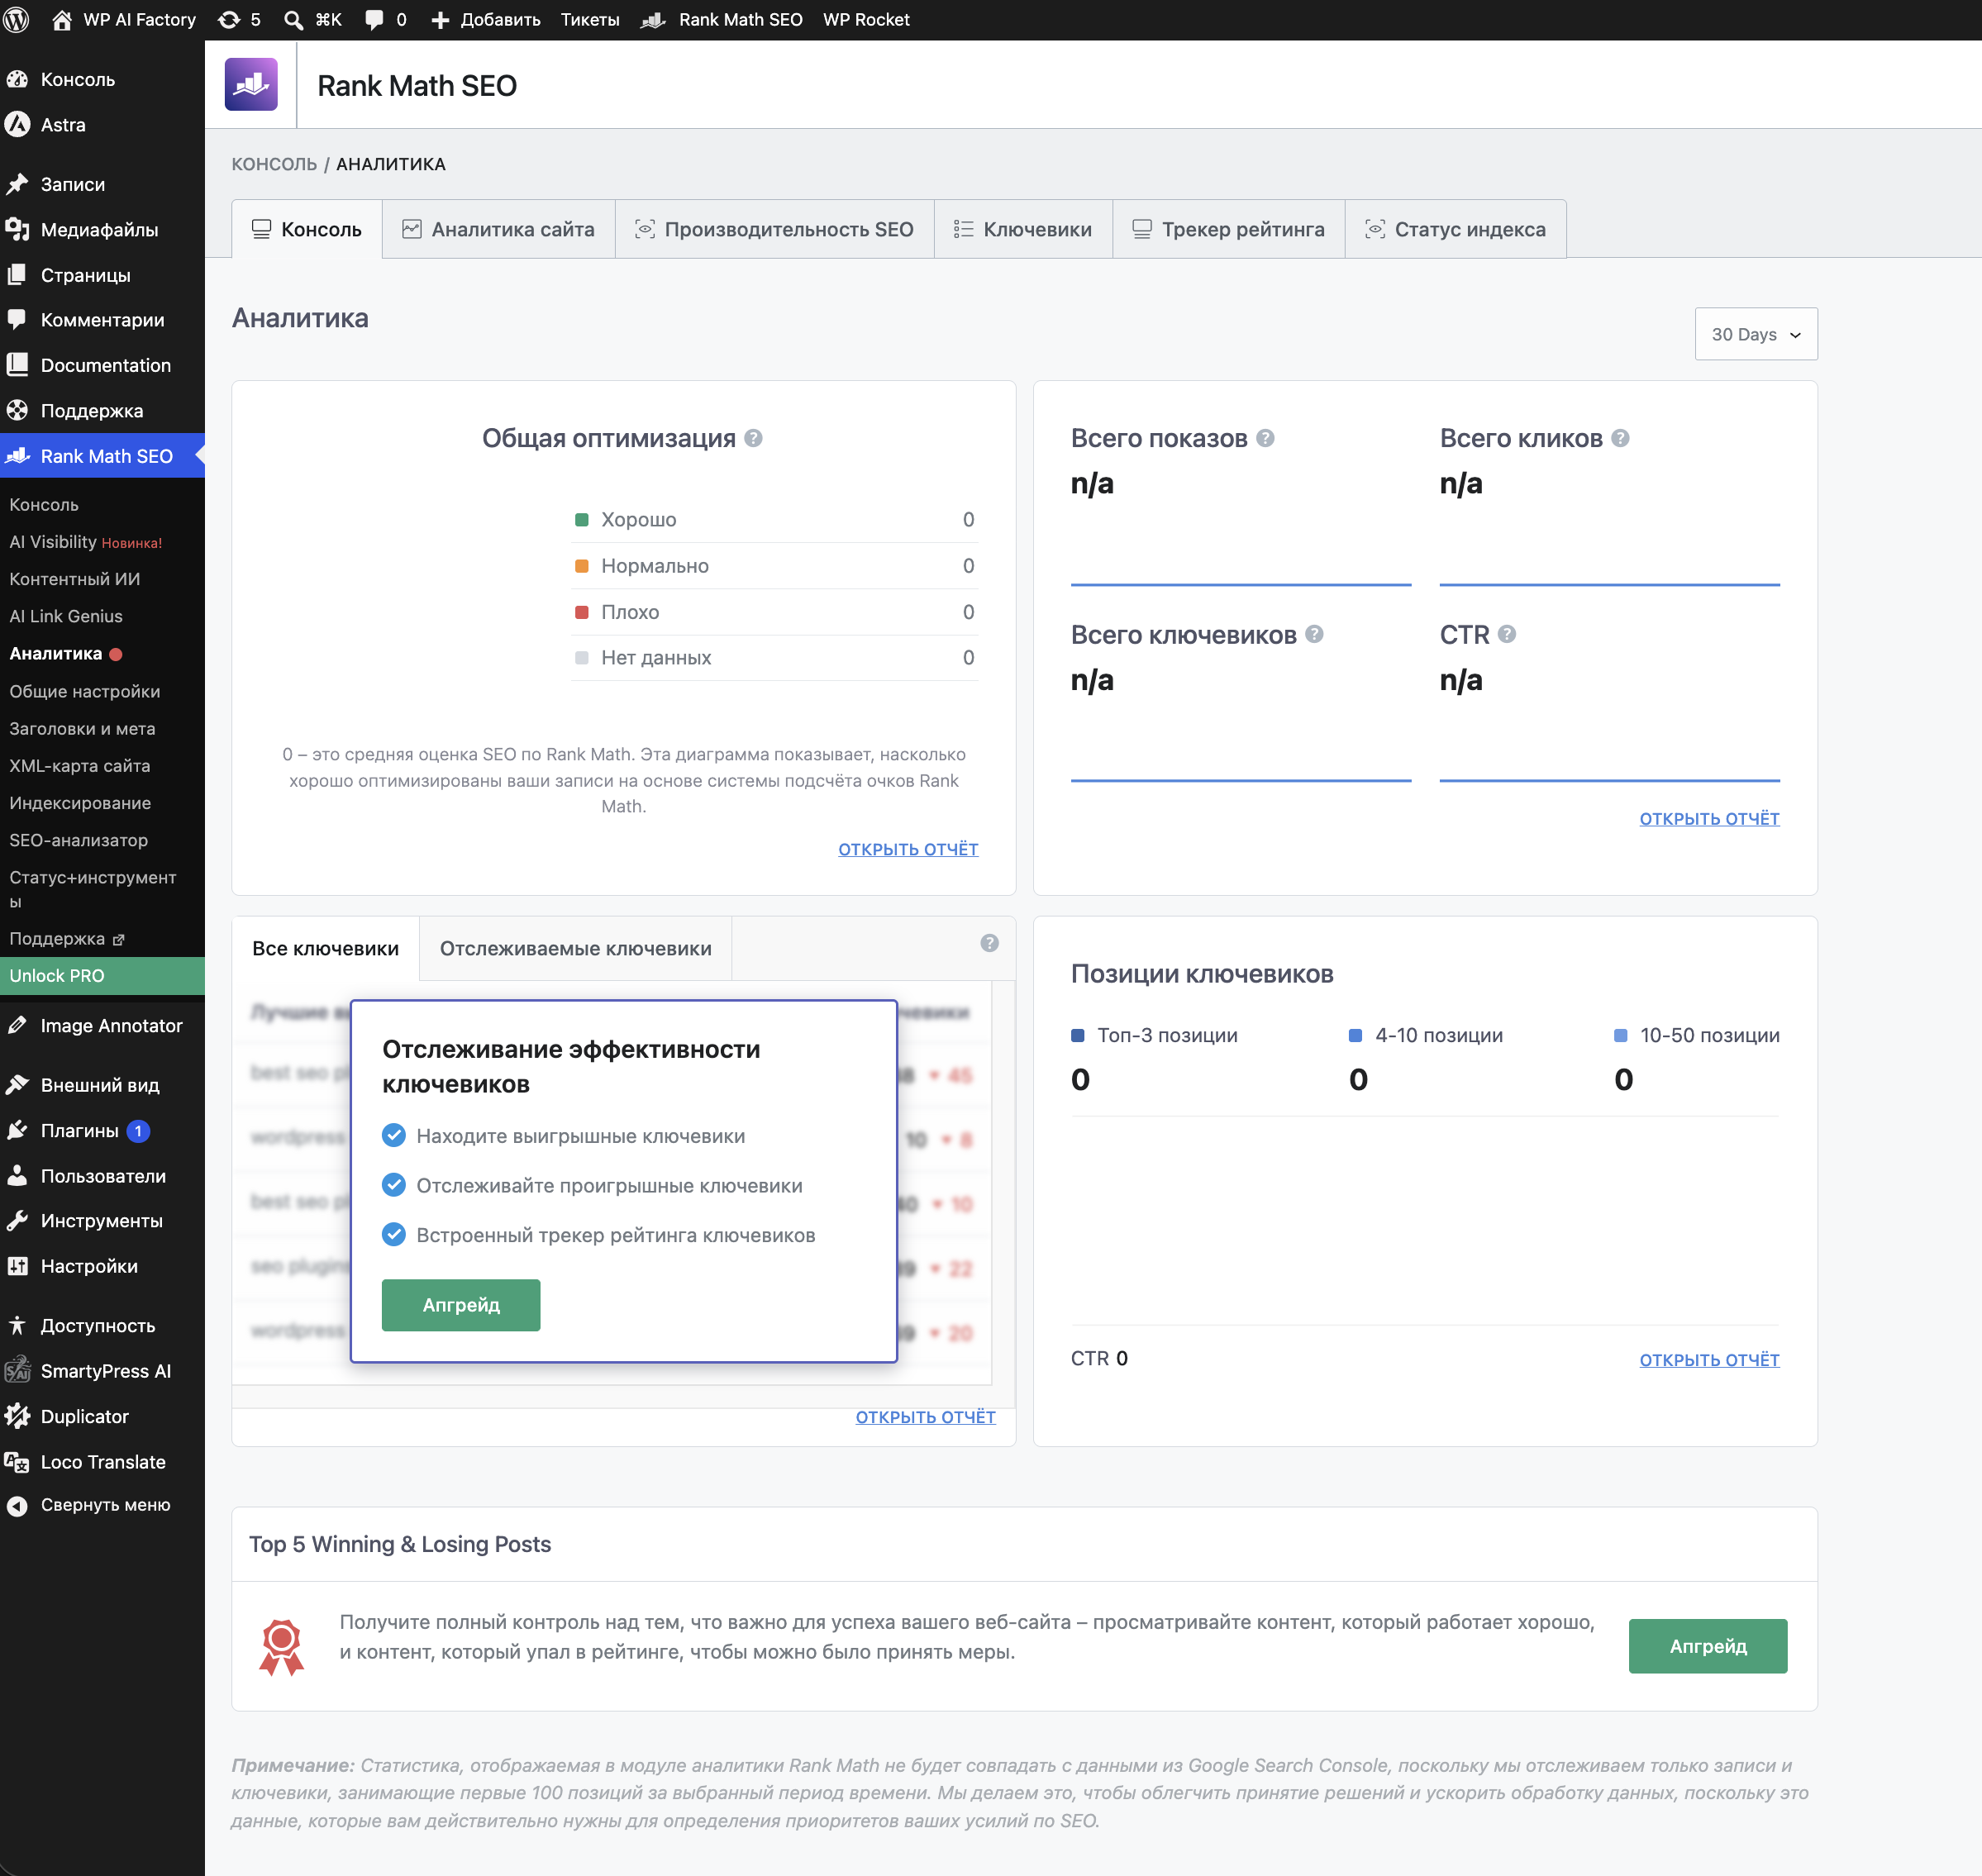1982x1876 pixels.
Task: Click the green Хорошо legend swatch
Action: pyautogui.click(x=582, y=519)
